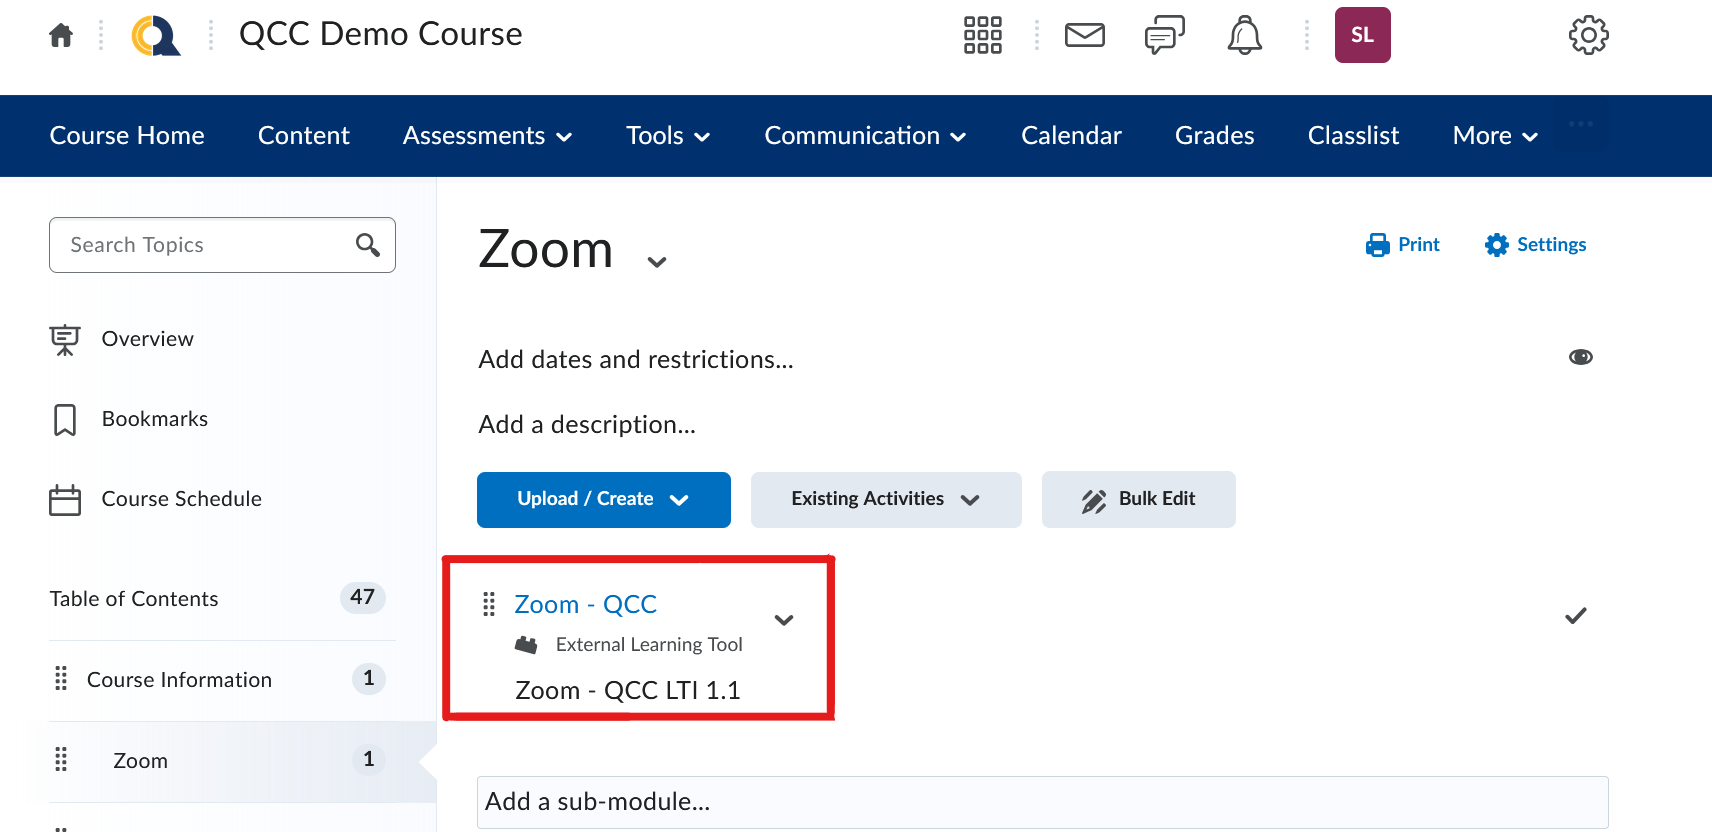Open the message alerts envelope icon
This screenshot has width=1712, height=832.
pos(1084,35)
